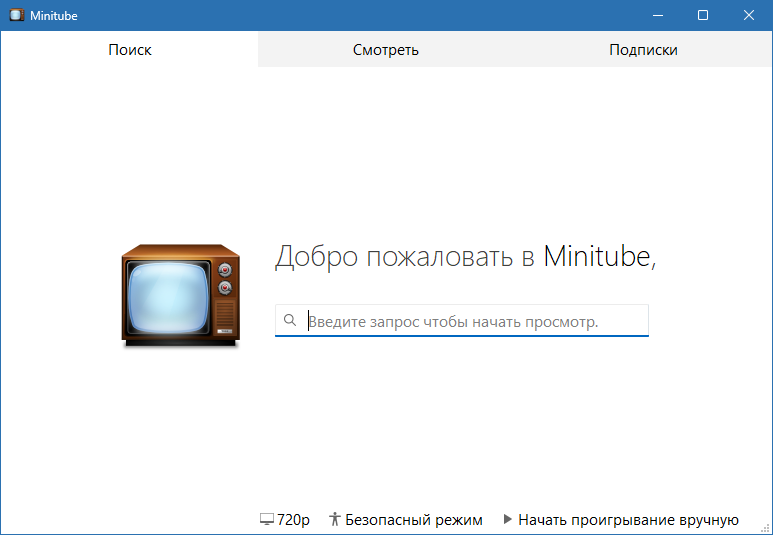Screen dimensions: 773x535
Task: Click the retro TV Minitube logo
Action: 181,295
